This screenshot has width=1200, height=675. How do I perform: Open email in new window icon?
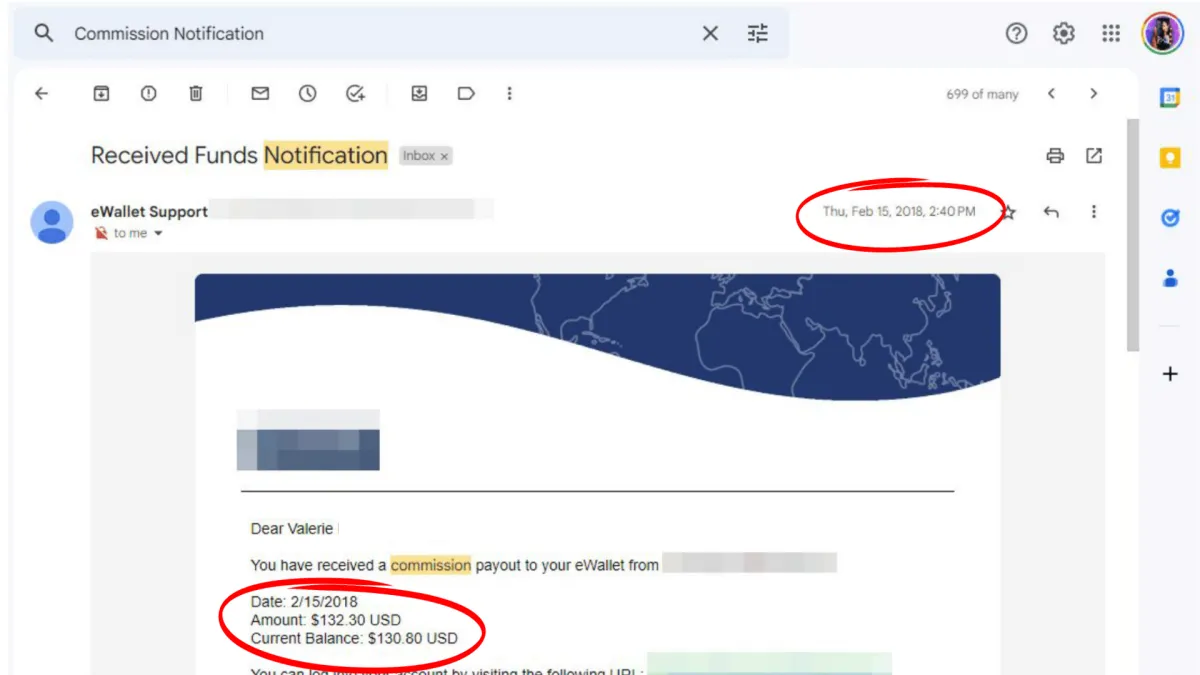coord(1094,155)
